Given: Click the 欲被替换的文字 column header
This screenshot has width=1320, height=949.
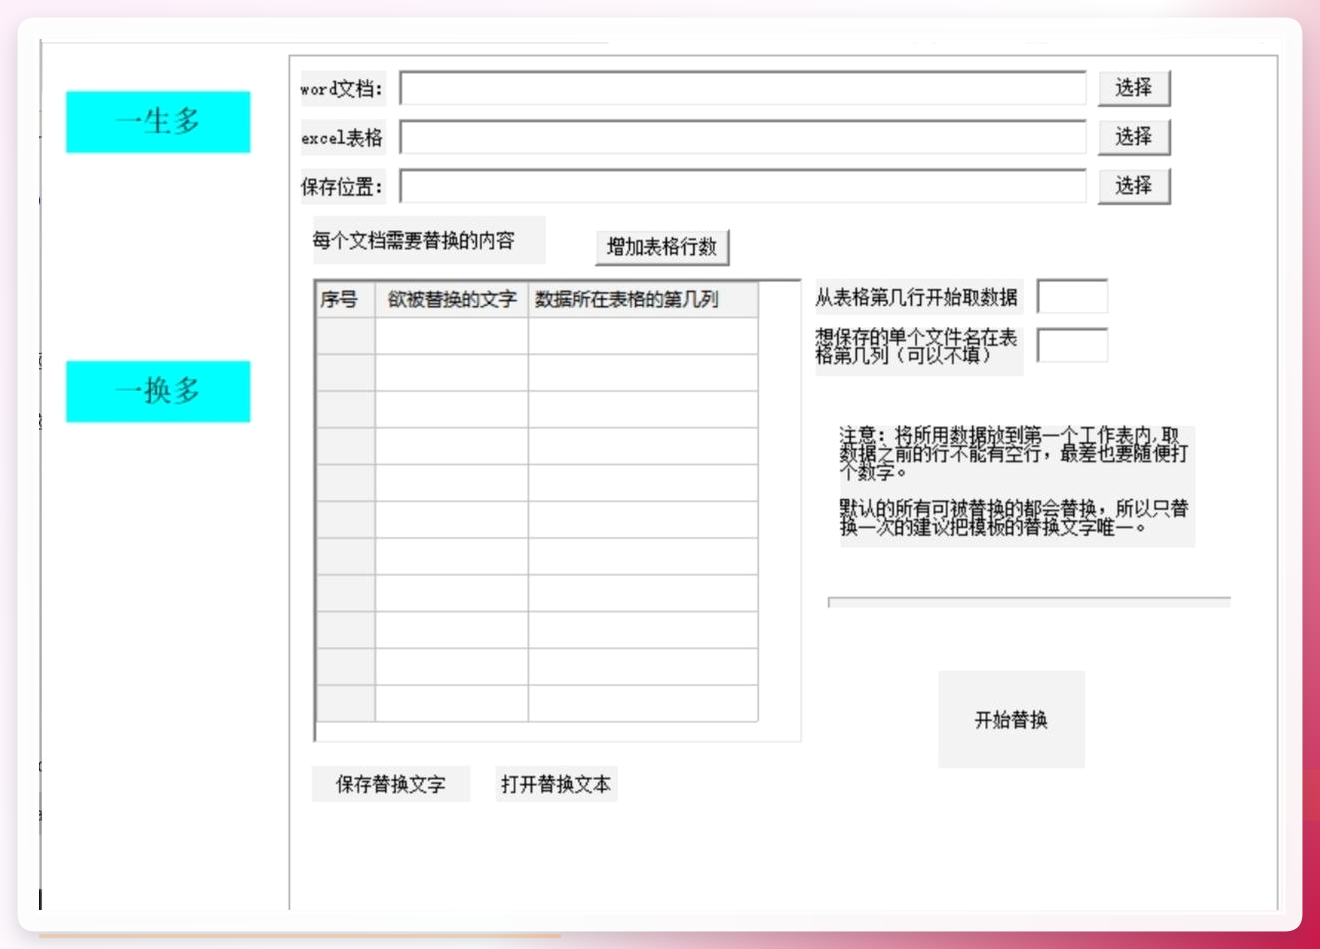Looking at the screenshot, I should point(452,300).
